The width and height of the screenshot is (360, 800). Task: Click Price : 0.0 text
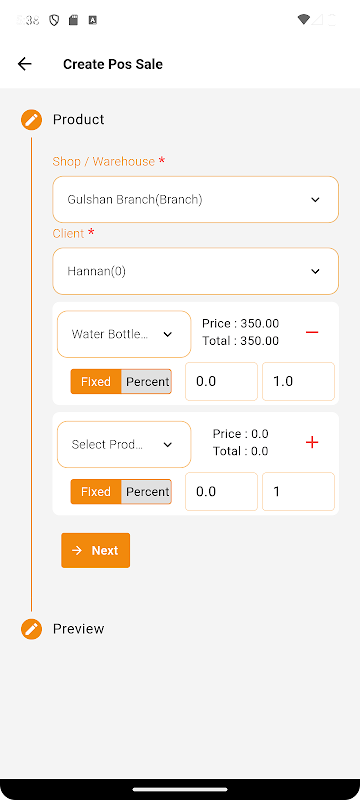click(x=241, y=434)
